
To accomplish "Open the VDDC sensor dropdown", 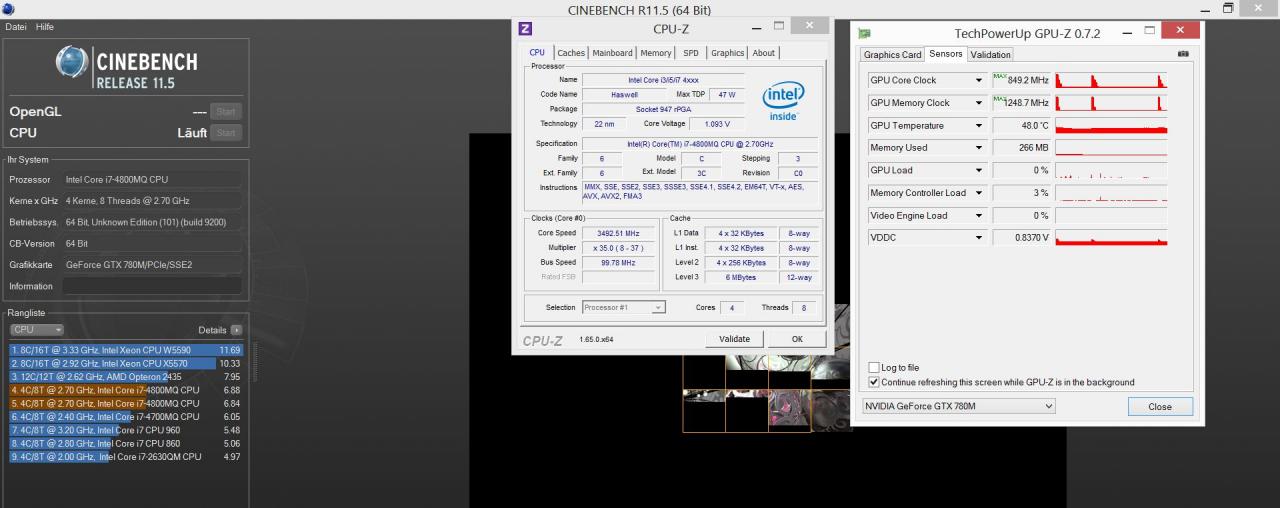I will [979, 238].
